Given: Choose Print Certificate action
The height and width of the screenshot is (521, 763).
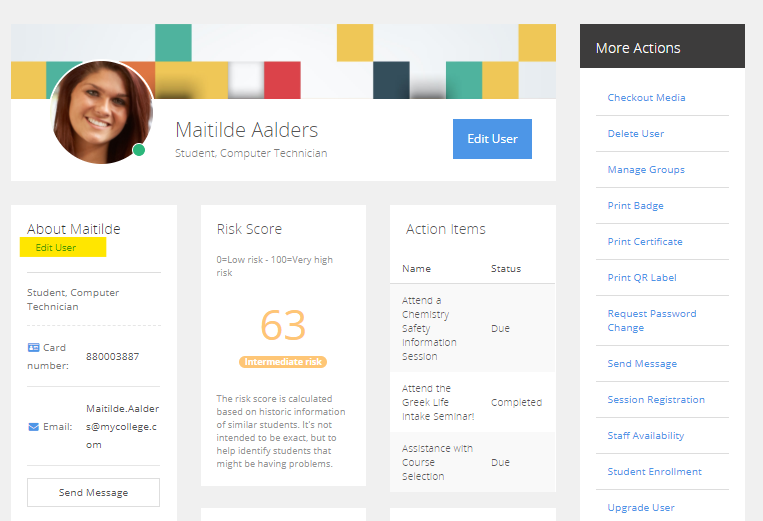Looking at the screenshot, I should click(645, 241).
